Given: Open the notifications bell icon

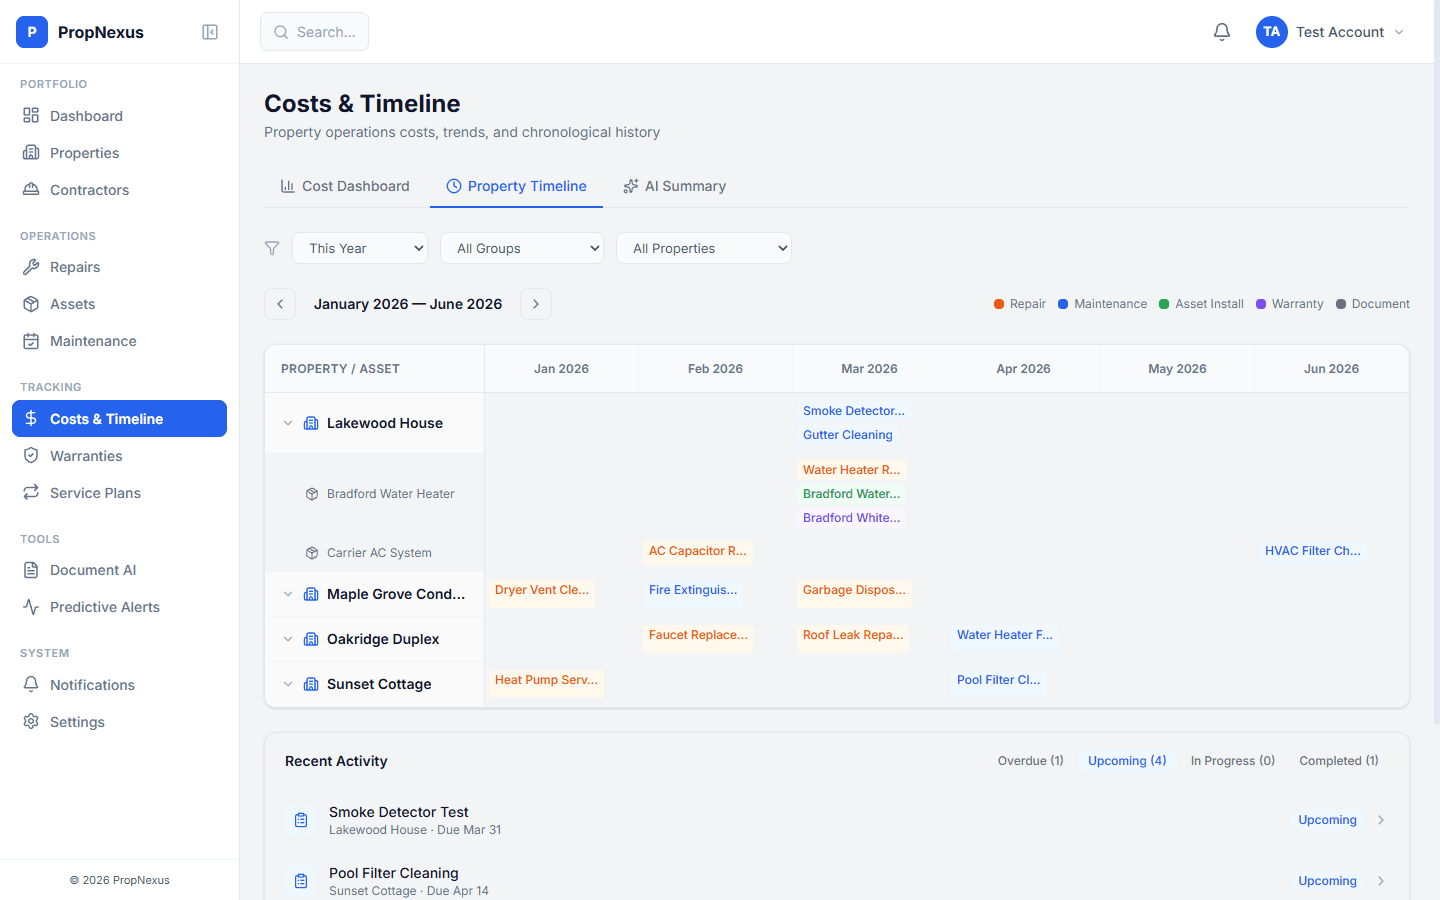Looking at the screenshot, I should (x=1221, y=31).
